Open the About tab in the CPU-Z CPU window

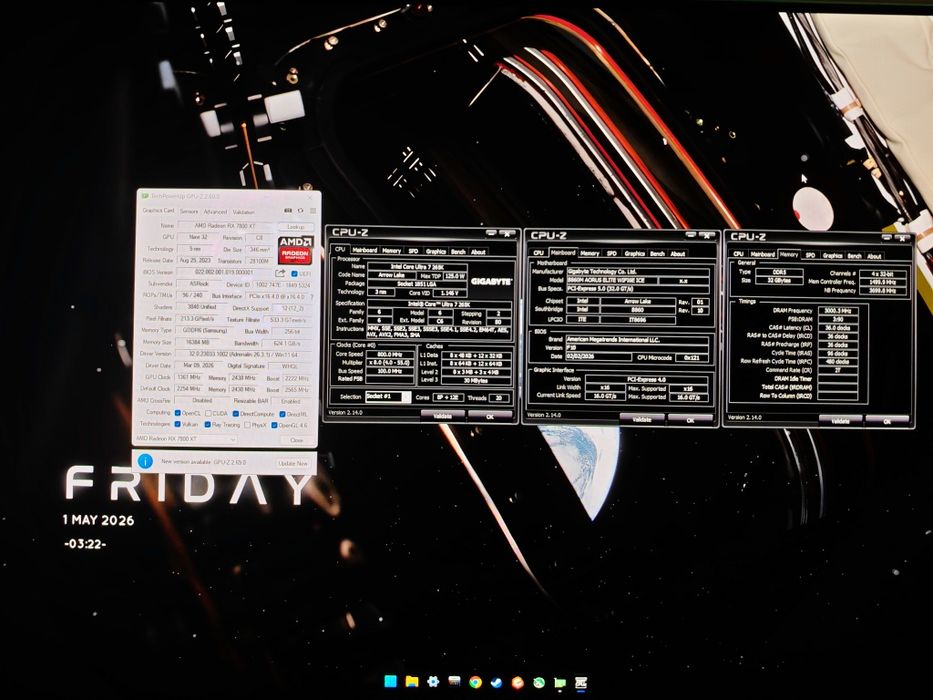tap(478, 252)
